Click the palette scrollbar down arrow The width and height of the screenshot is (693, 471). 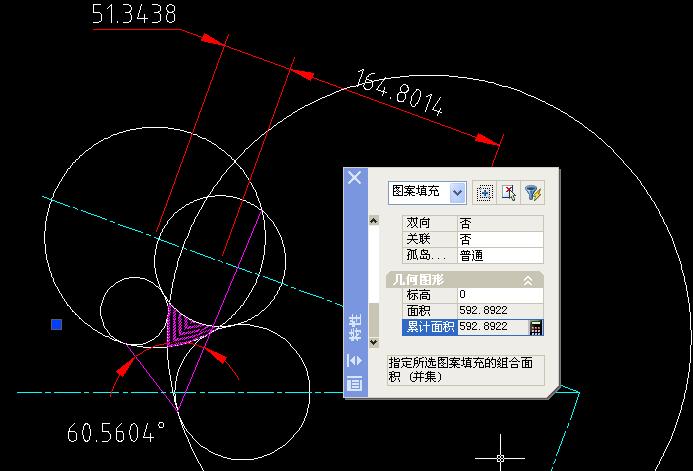click(x=374, y=342)
